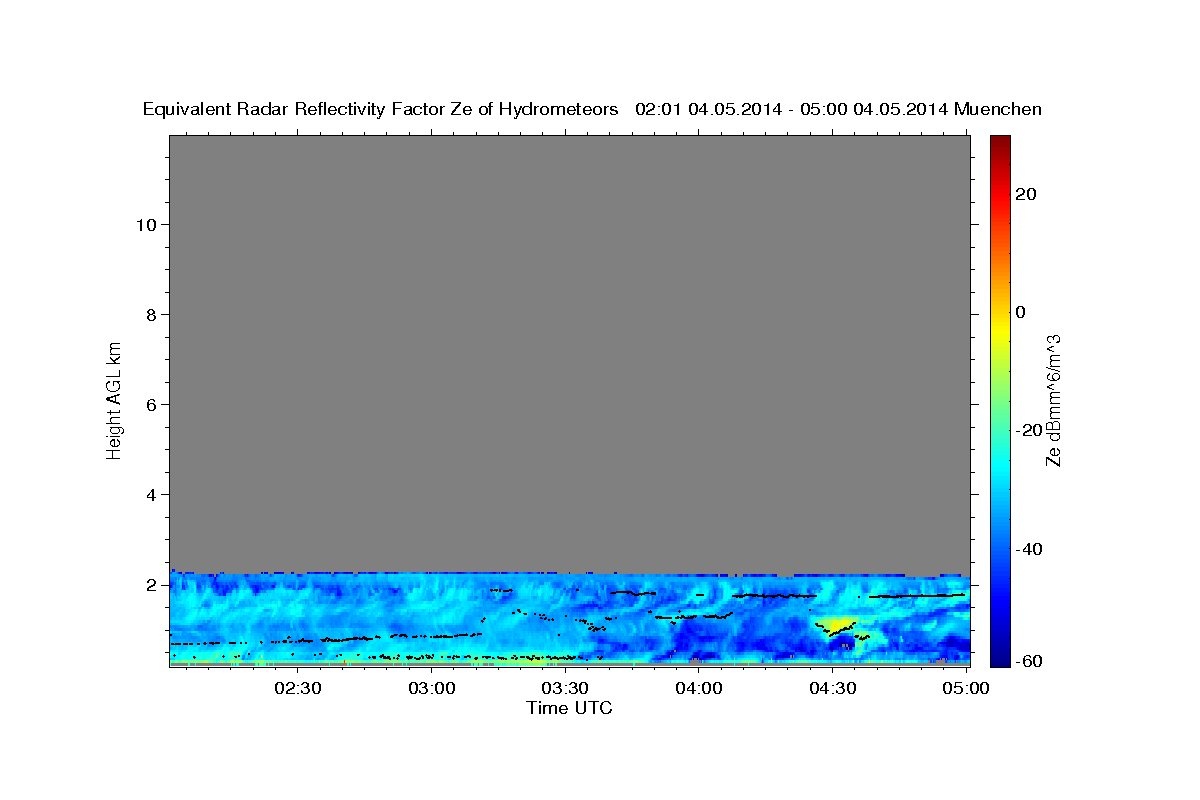Click the height tick label '4'
Screen dimensions: 1200x800
point(151,494)
